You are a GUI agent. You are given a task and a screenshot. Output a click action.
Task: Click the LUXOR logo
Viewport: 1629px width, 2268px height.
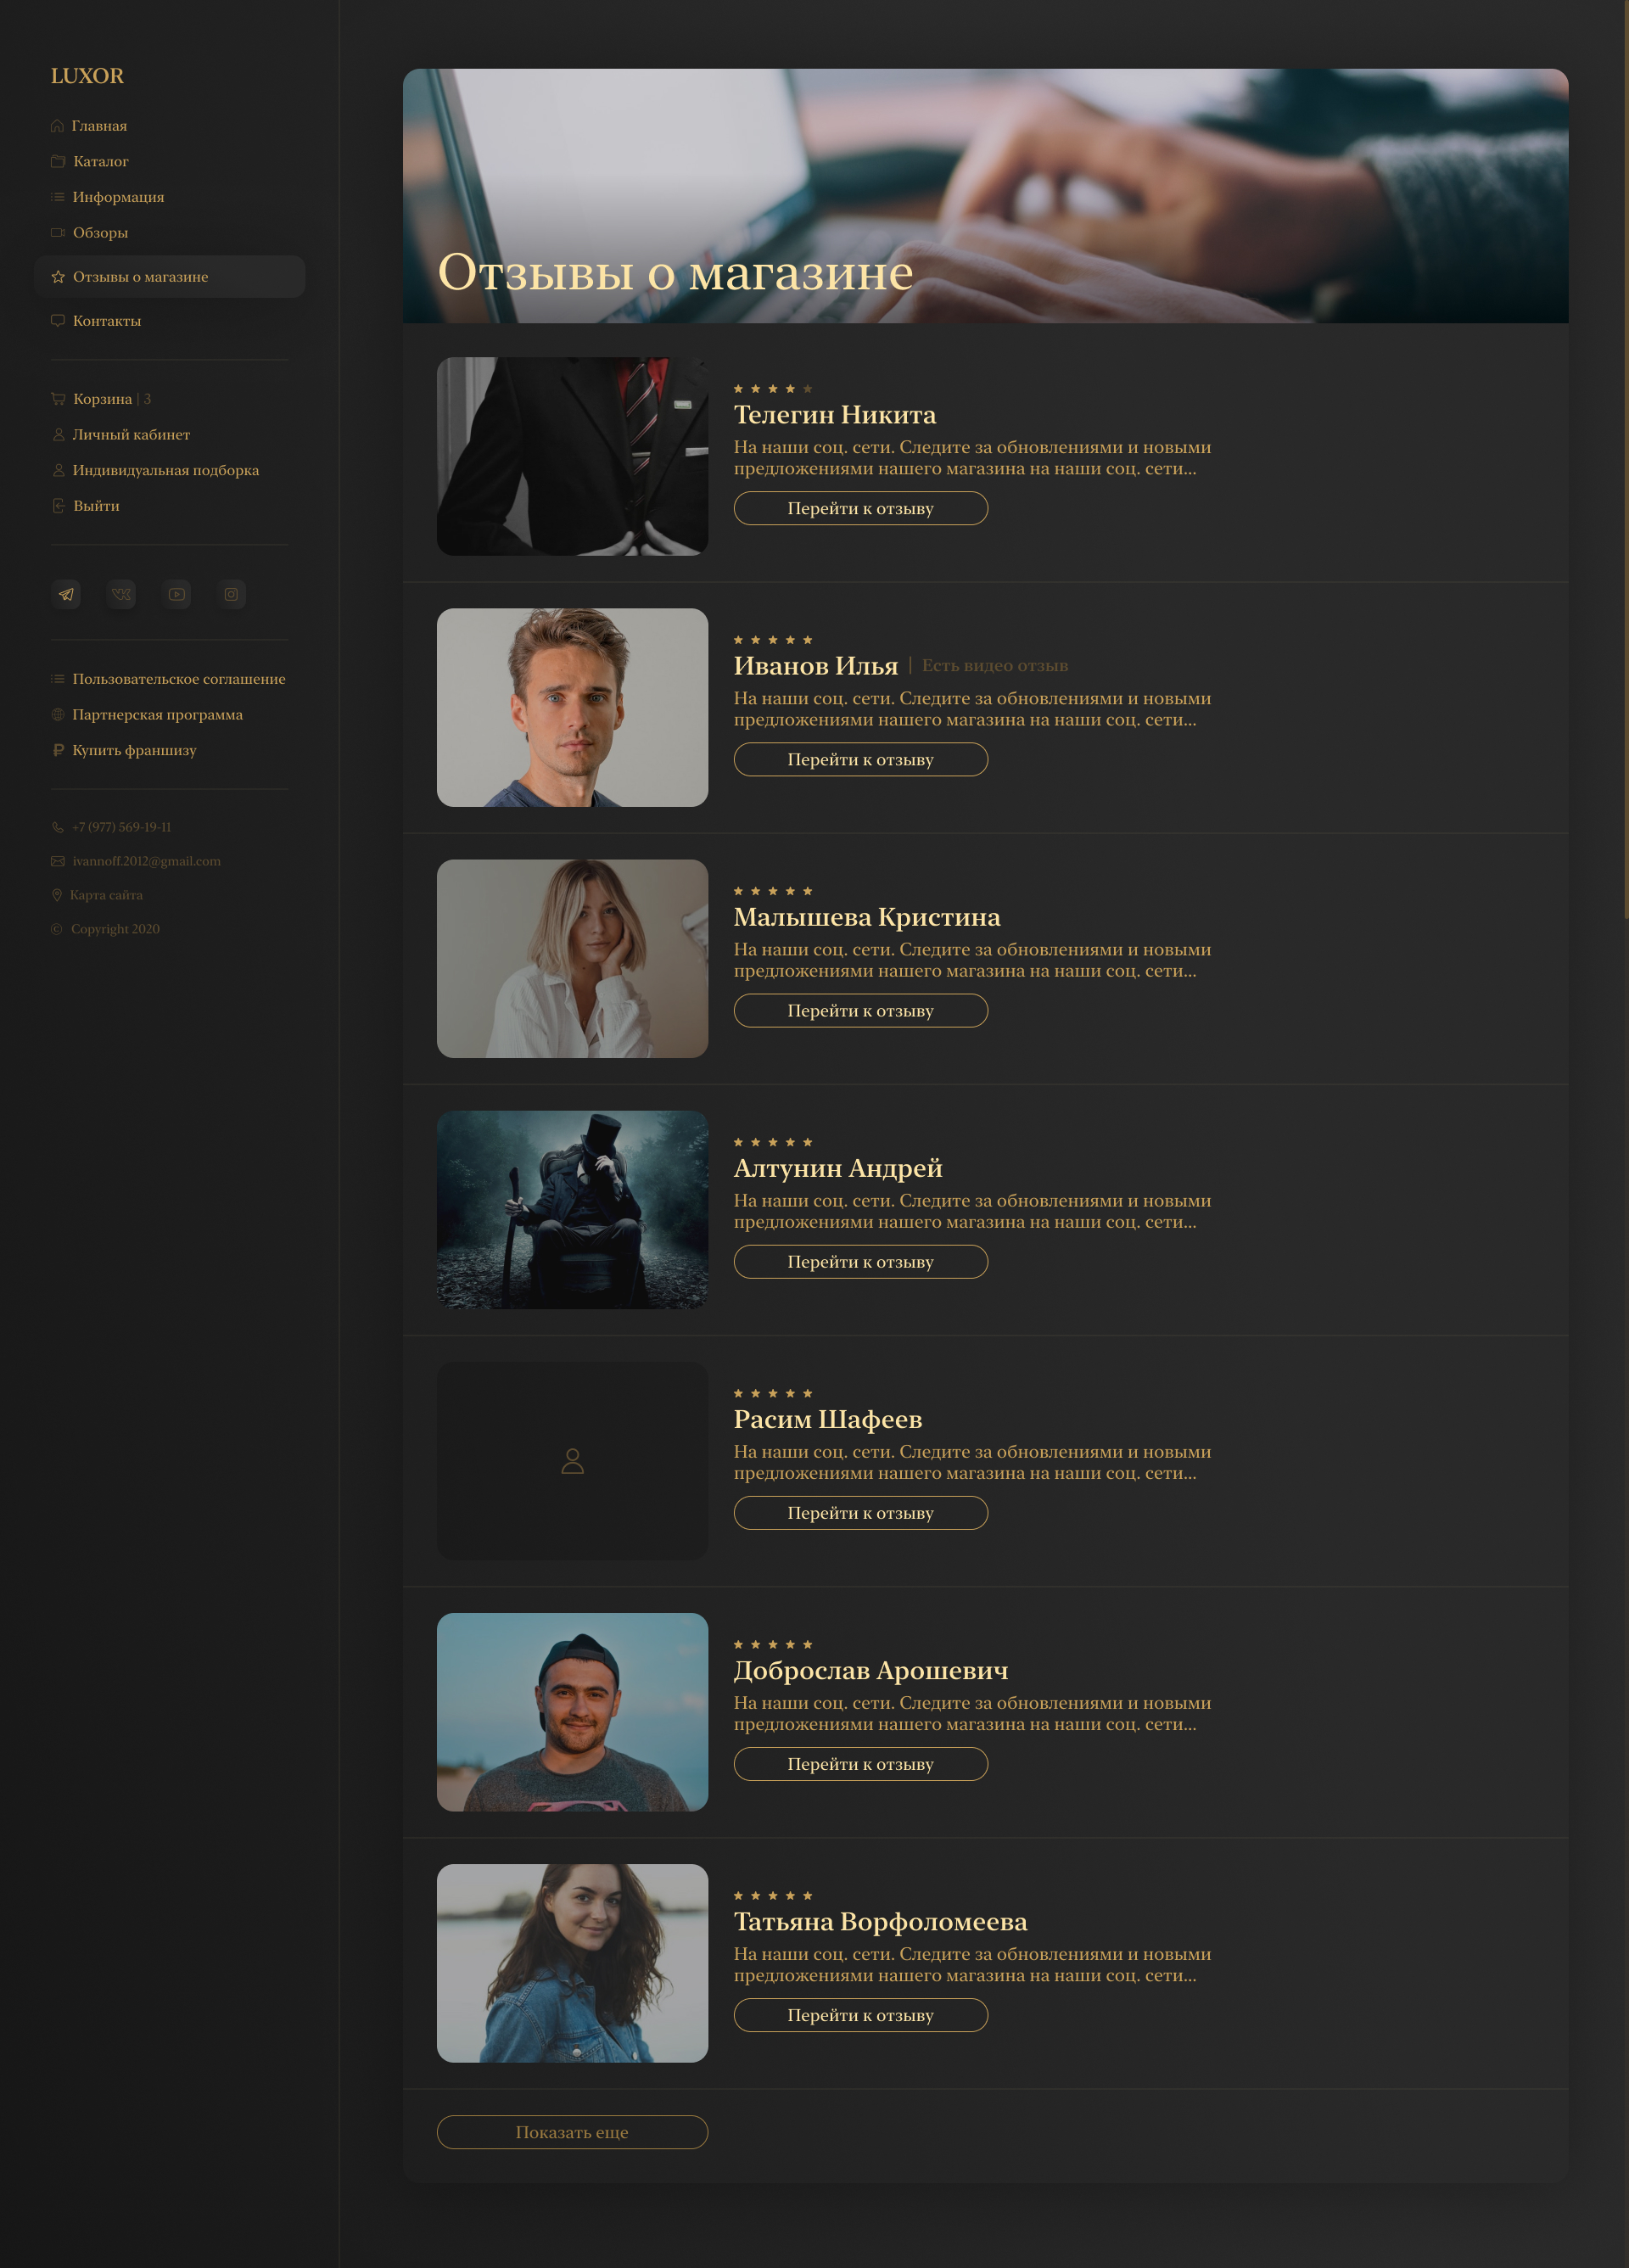coord(87,76)
